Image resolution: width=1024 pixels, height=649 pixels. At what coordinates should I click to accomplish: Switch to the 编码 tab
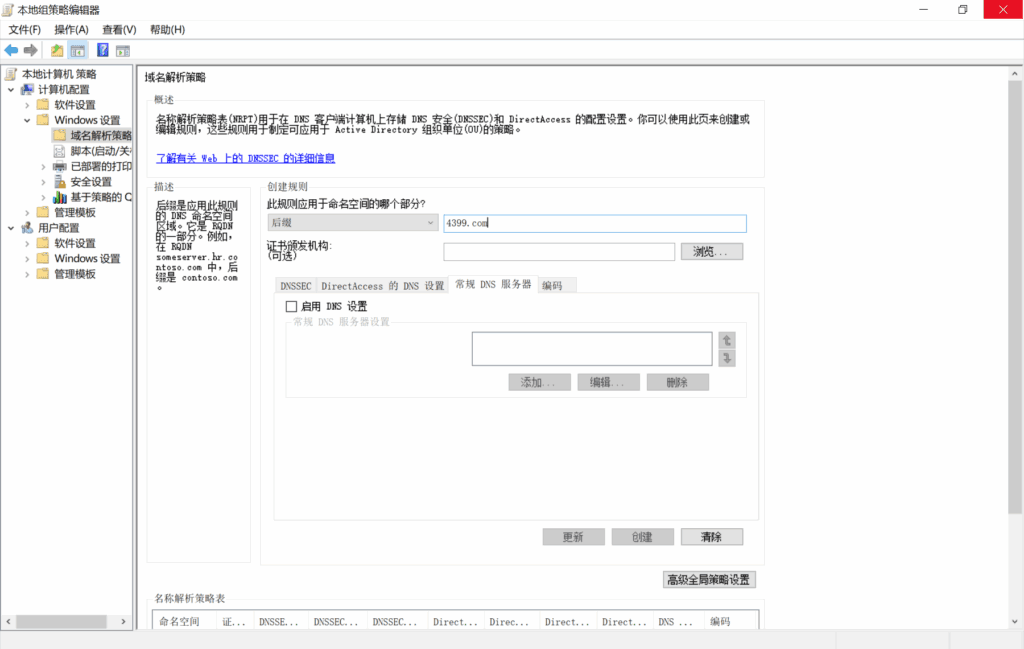click(x=552, y=286)
